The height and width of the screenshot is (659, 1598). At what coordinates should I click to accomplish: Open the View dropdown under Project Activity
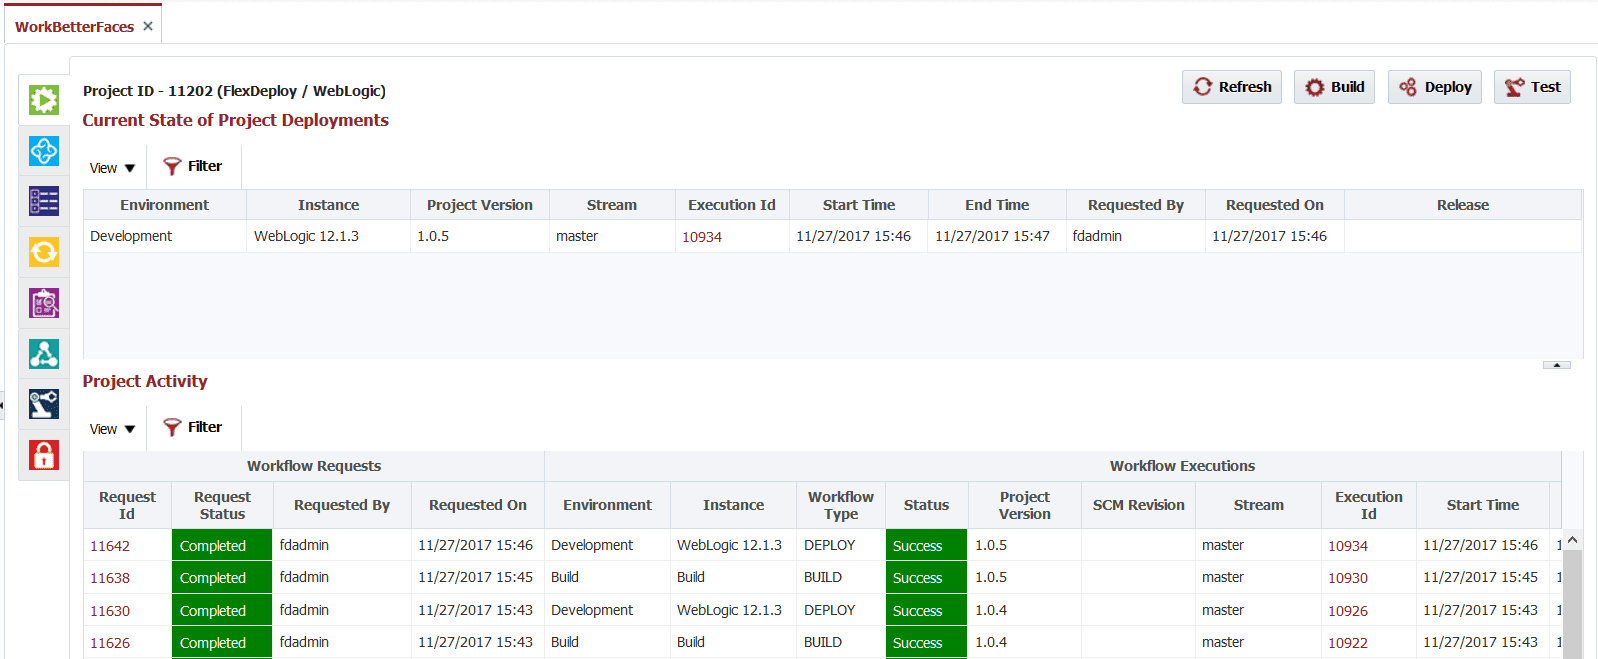tap(112, 429)
